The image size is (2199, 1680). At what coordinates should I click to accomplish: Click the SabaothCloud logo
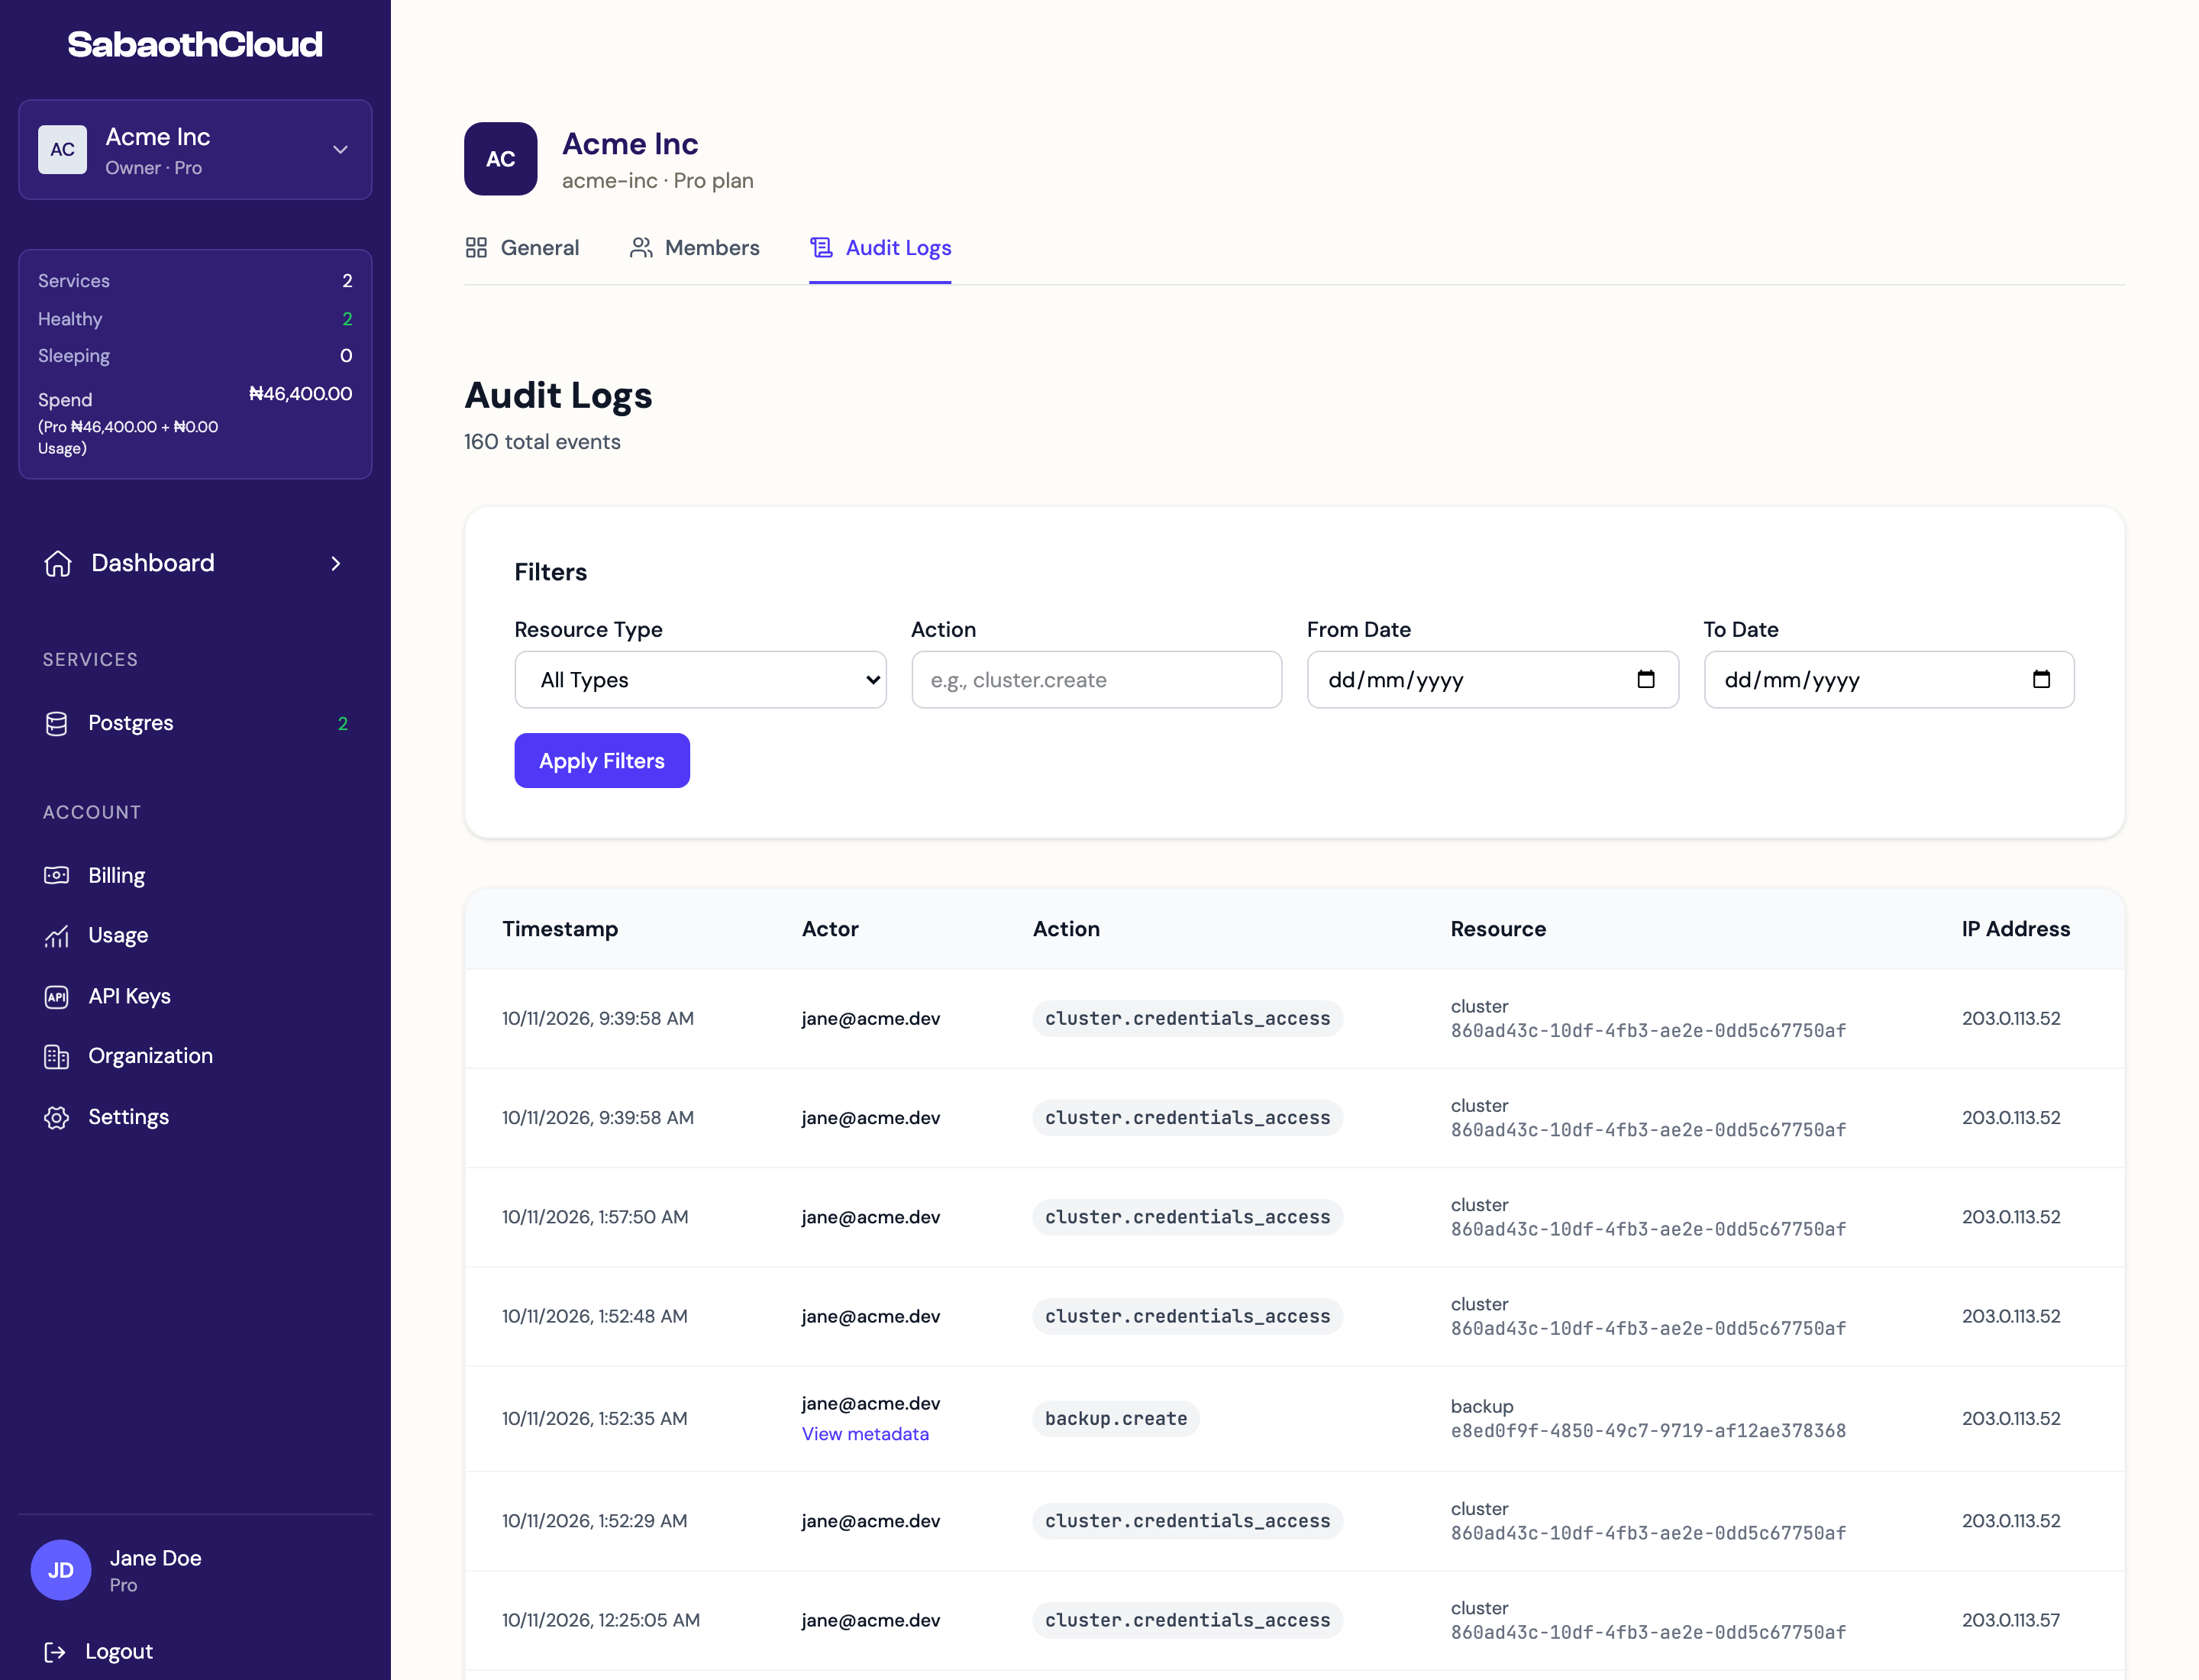pyautogui.click(x=195, y=44)
